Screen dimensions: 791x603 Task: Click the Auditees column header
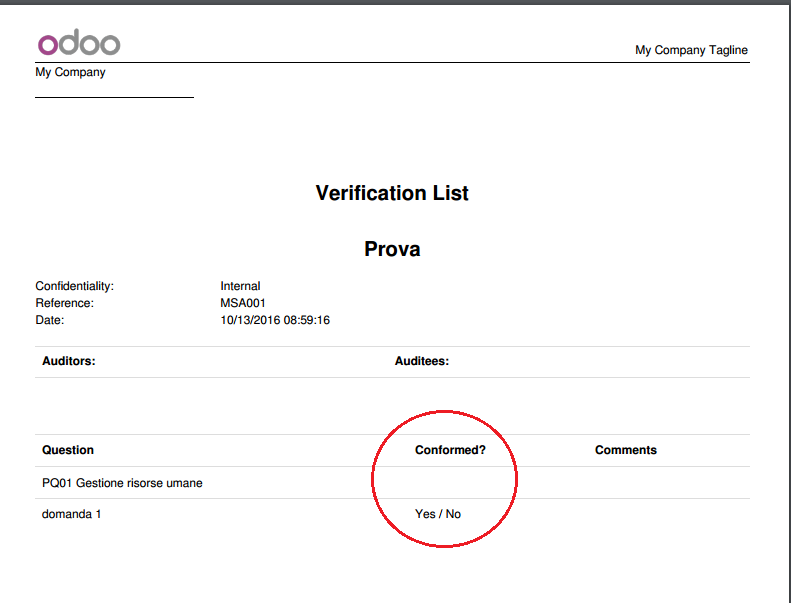click(422, 361)
